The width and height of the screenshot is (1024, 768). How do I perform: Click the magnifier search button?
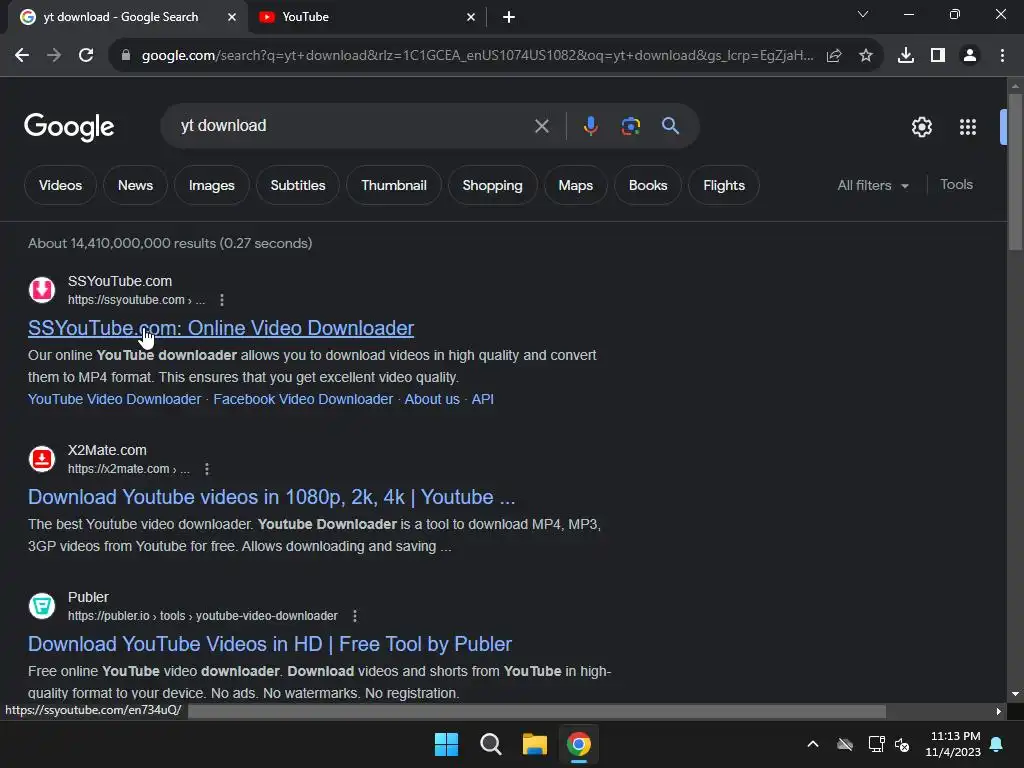click(x=671, y=125)
